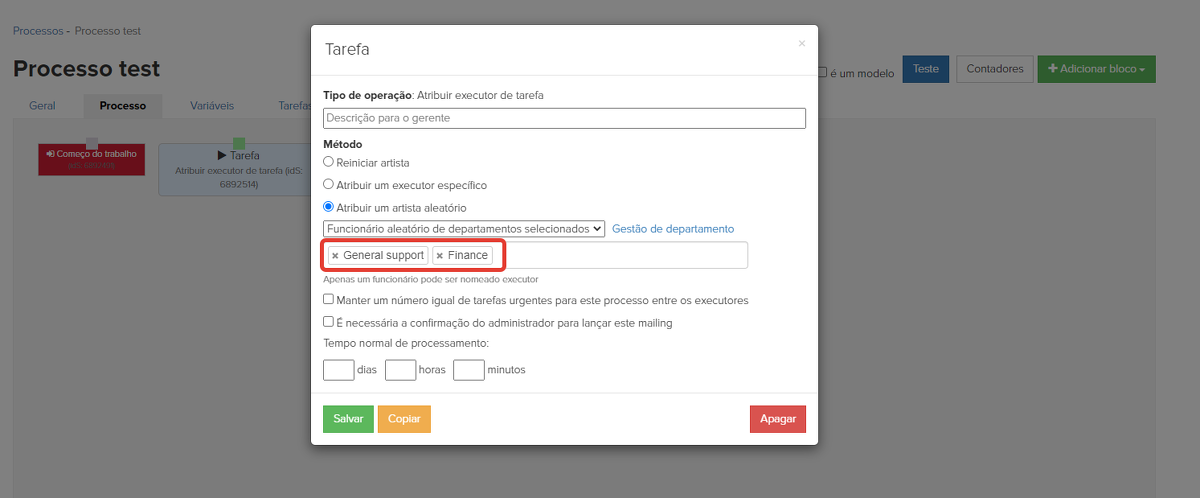Image resolution: width=1200 pixels, height=498 pixels.
Task: Open the Gestão de departamento link
Action: [x=672, y=229]
